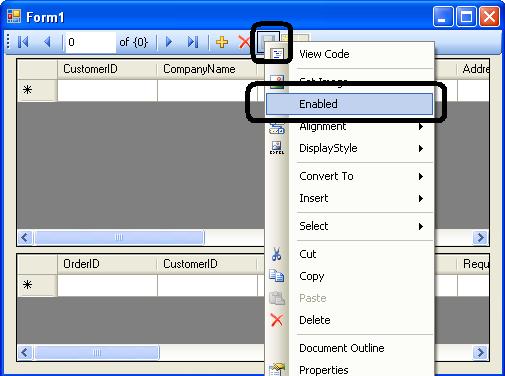Expand the Alignment submenu
Image resolution: width=505 pixels, height=376 pixels.
350,126
